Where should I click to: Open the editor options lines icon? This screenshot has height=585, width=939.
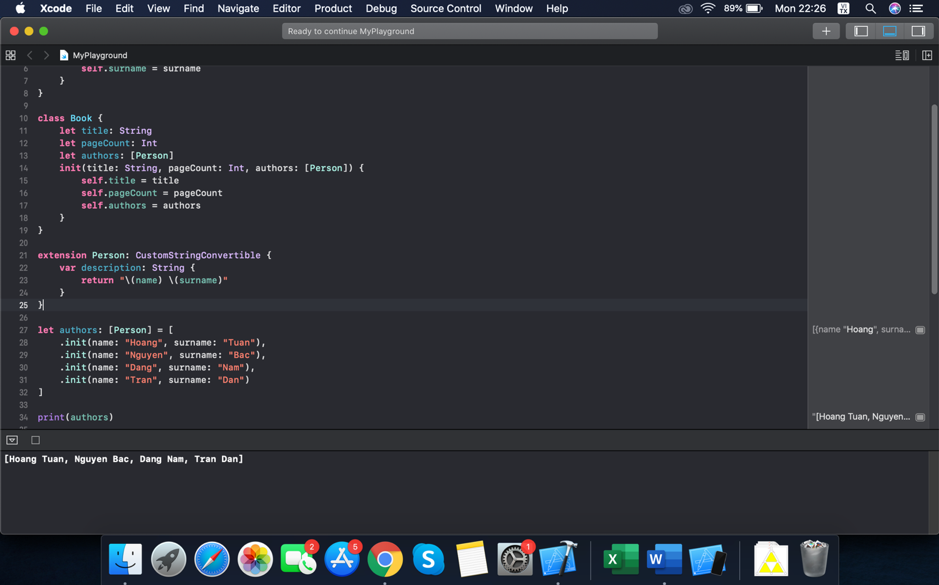[902, 56]
